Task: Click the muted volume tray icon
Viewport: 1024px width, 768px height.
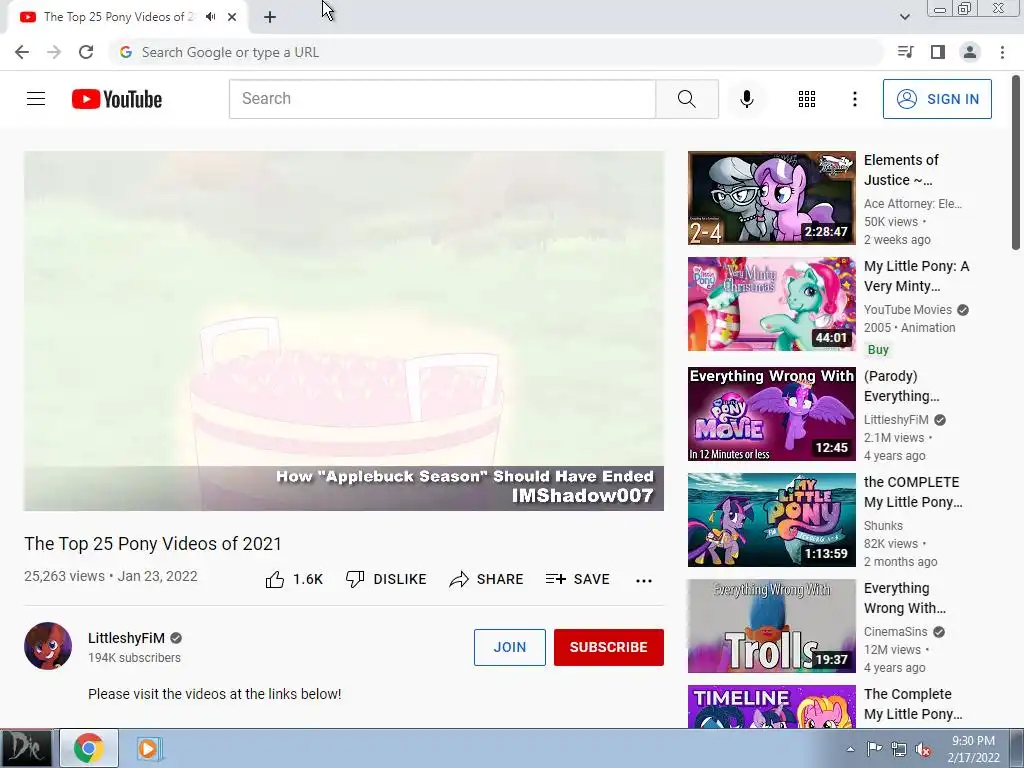Action: (923, 749)
